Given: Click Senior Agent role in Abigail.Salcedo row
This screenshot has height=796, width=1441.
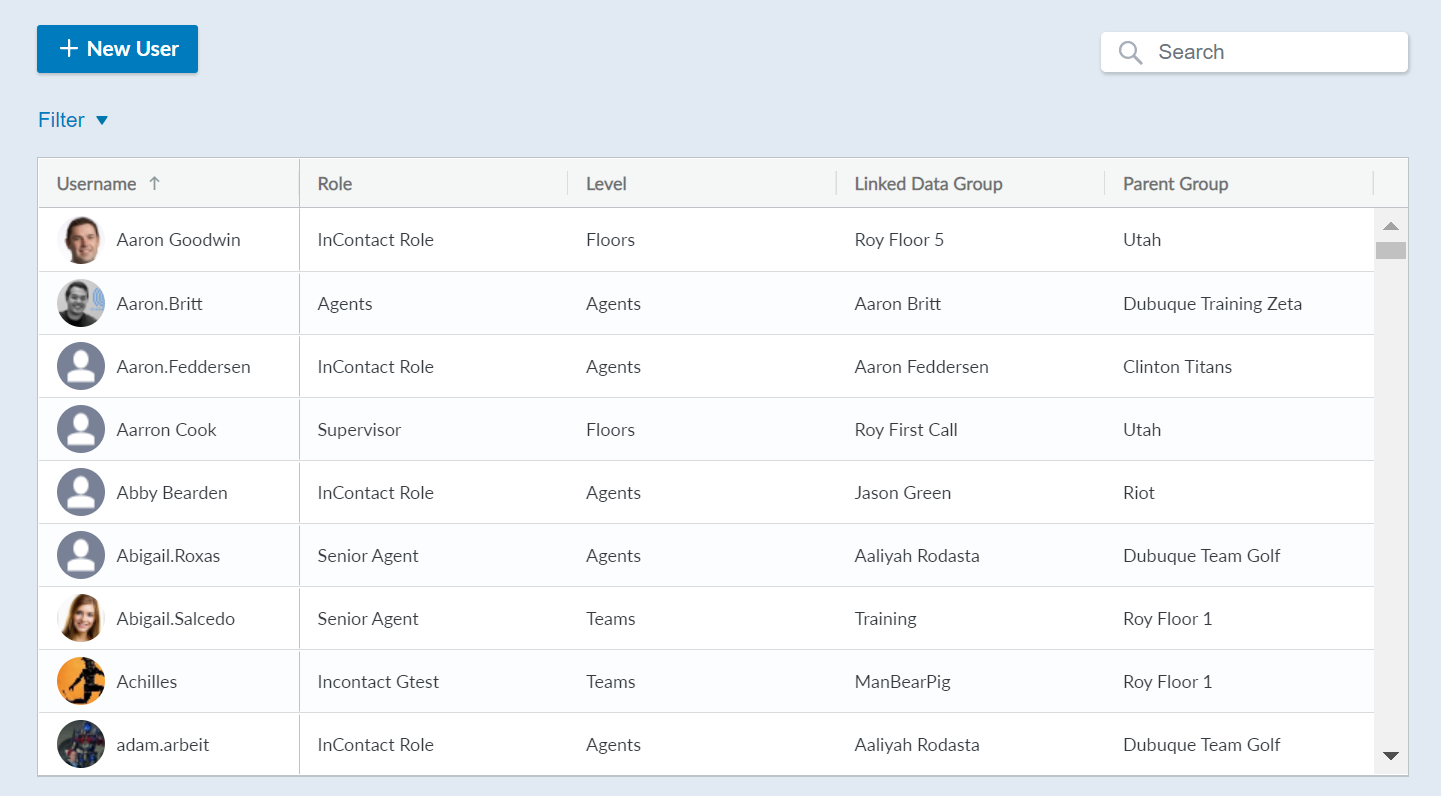Looking at the screenshot, I should click(368, 619).
